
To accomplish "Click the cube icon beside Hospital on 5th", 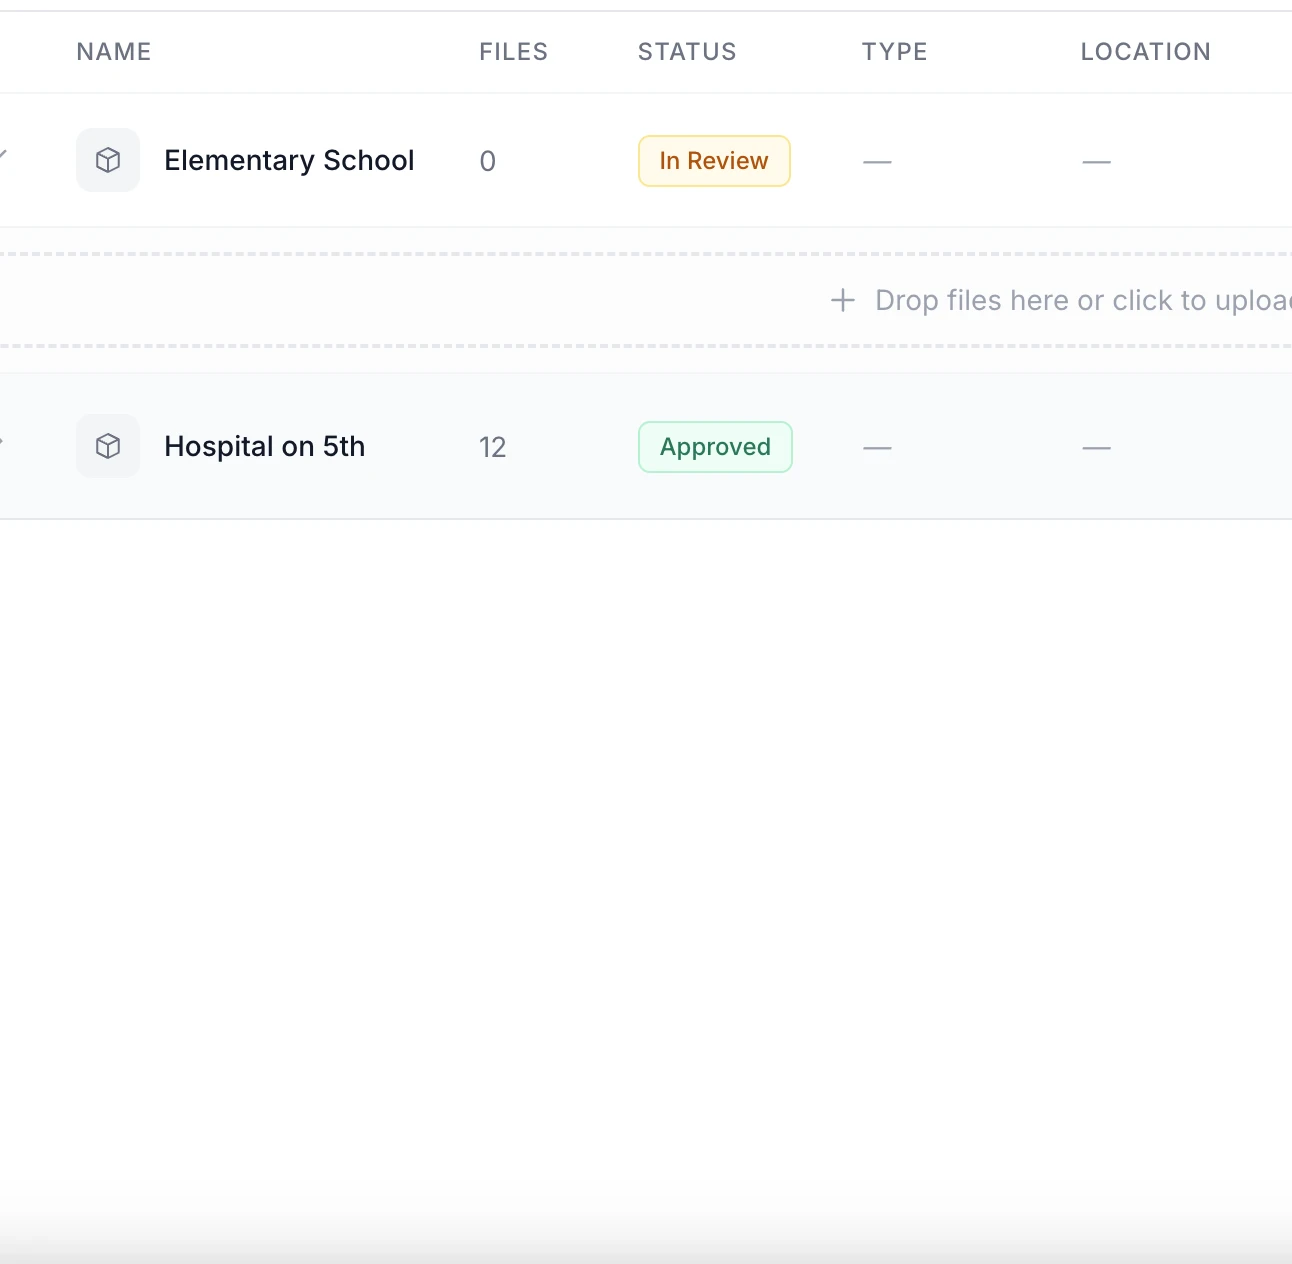I will click(x=107, y=446).
